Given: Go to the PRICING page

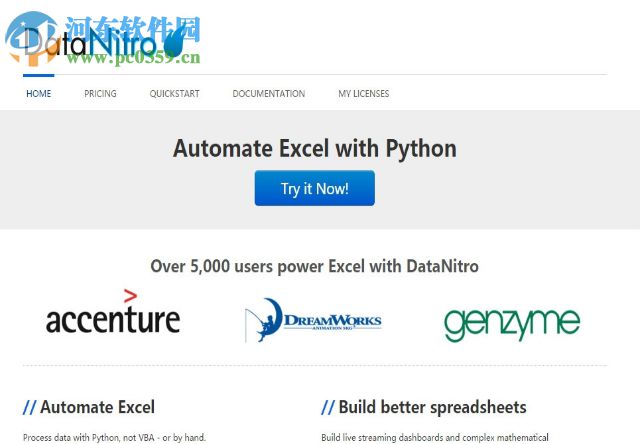Looking at the screenshot, I should tap(100, 93).
